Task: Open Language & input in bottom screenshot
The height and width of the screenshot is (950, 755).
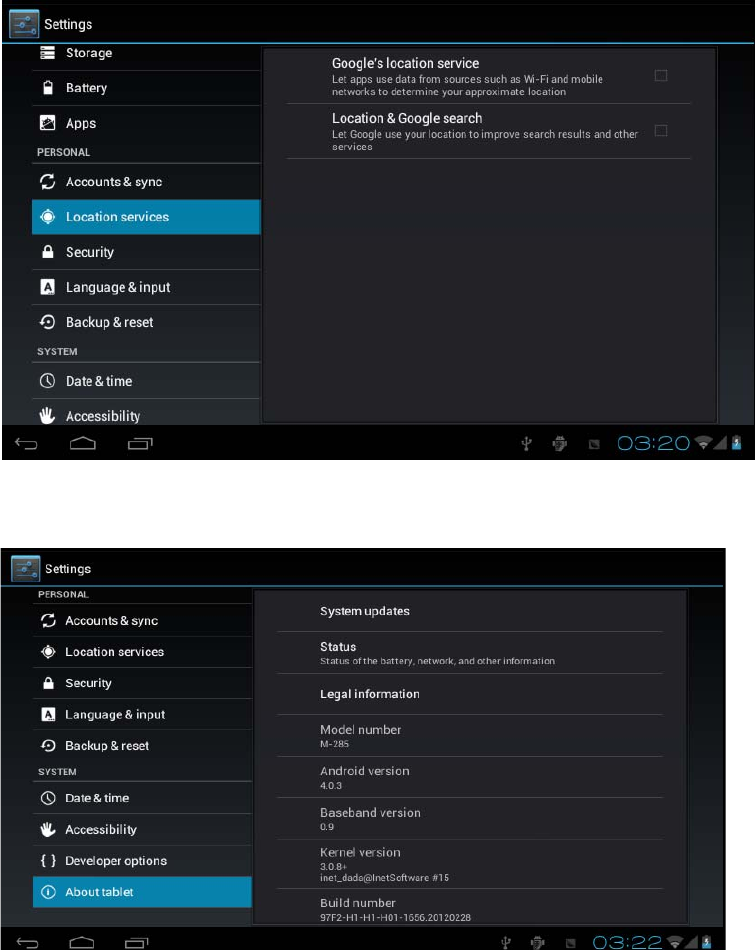Action: click(x=142, y=714)
